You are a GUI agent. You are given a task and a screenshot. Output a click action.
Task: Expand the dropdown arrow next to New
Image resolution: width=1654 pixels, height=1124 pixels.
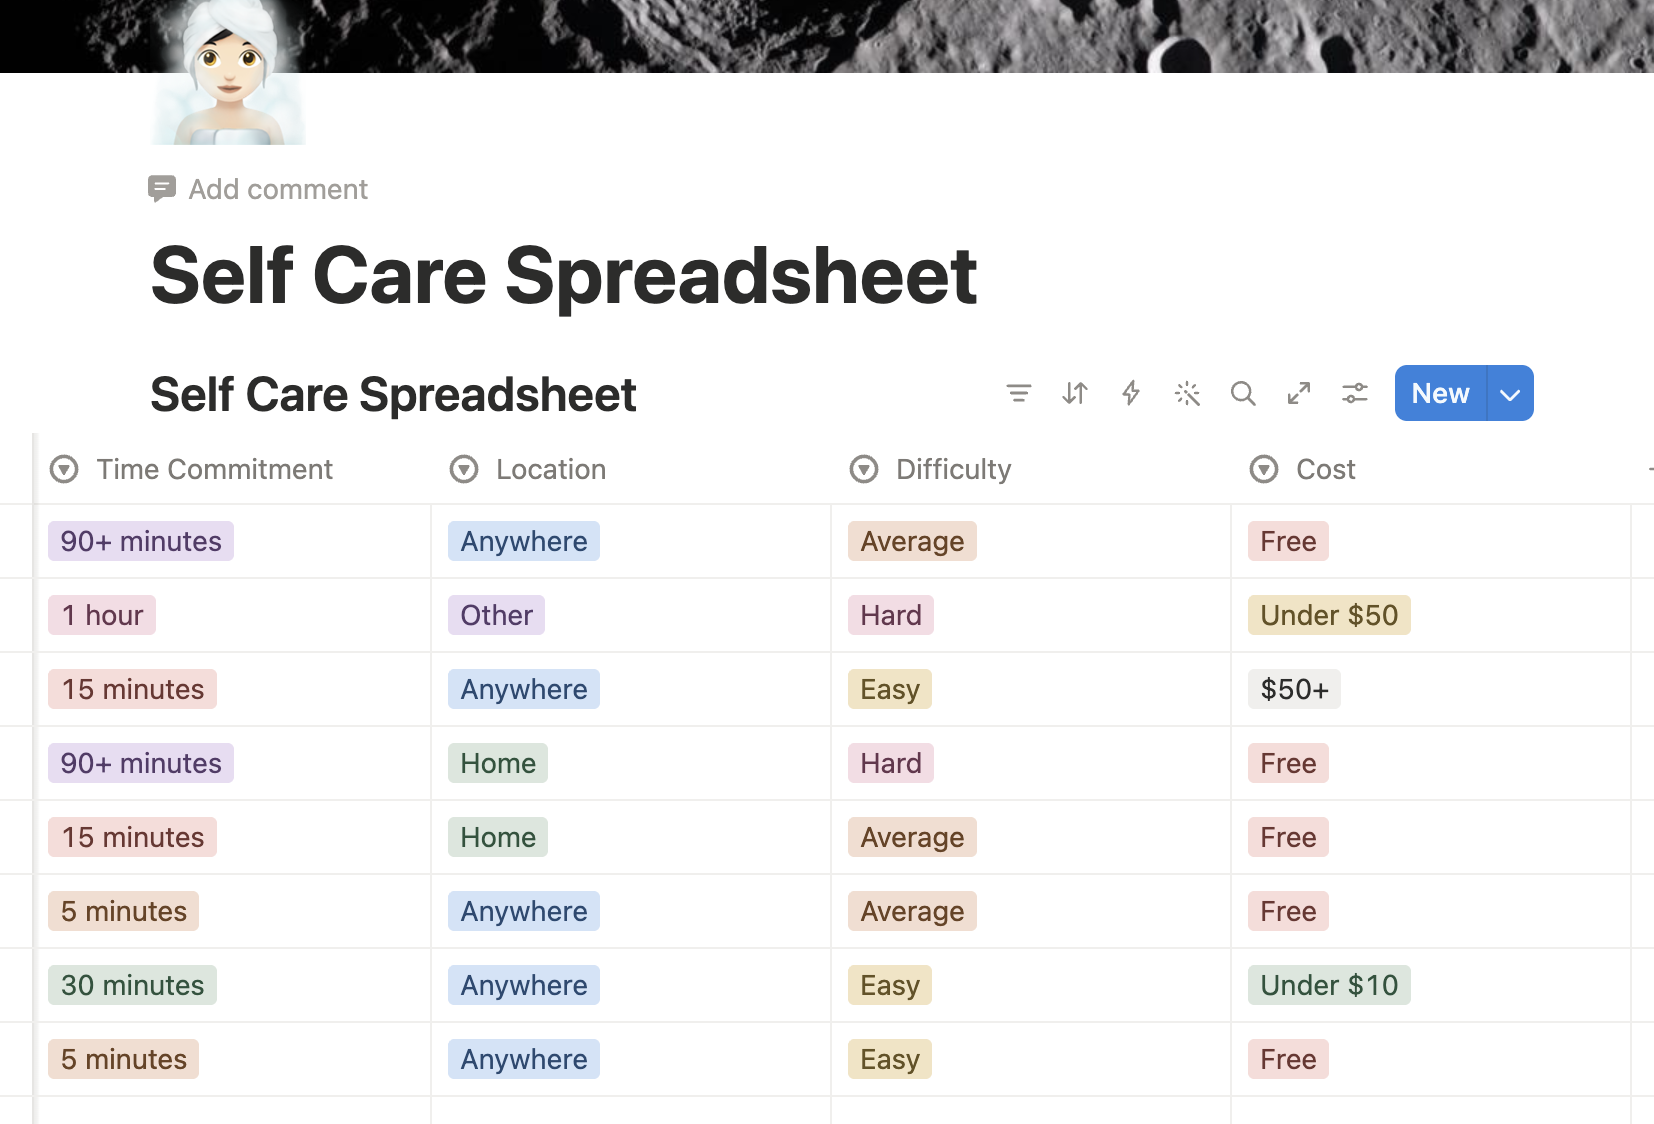pyautogui.click(x=1510, y=393)
